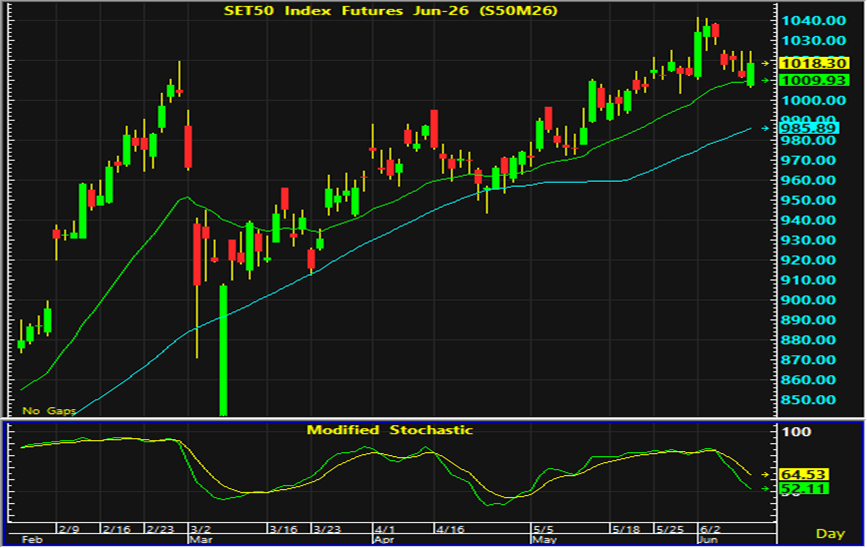
Task: Click the 5/5 date marker
Action: (x=544, y=529)
